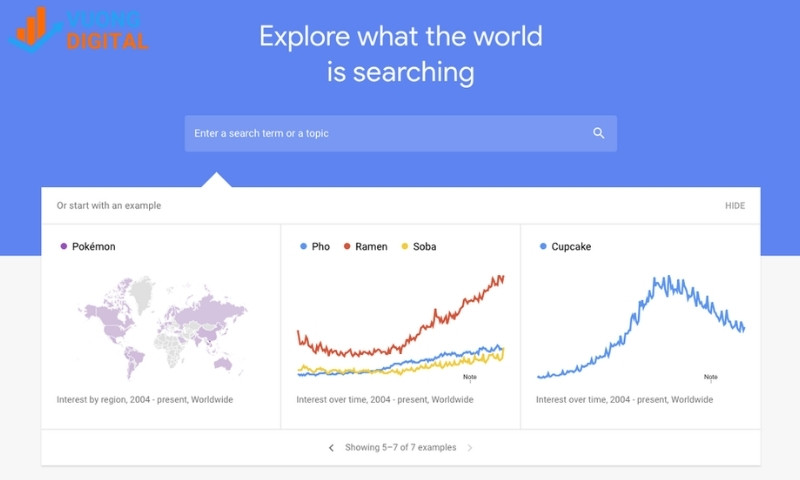This screenshot has height=480, width=800.
Task: Click the Soba term label
Action: (x=424, y=246)
